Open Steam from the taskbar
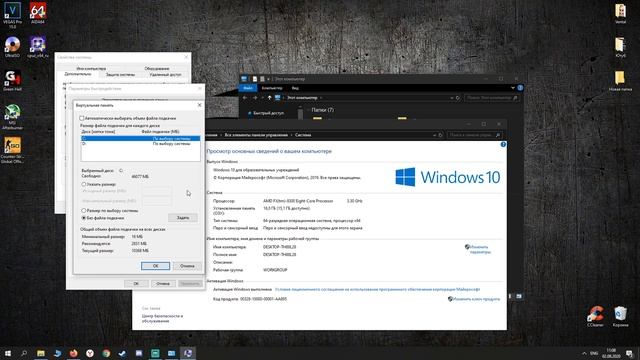The width and height of the screenshot is (640, 360). pyautogui.click(x=122, y=353)
